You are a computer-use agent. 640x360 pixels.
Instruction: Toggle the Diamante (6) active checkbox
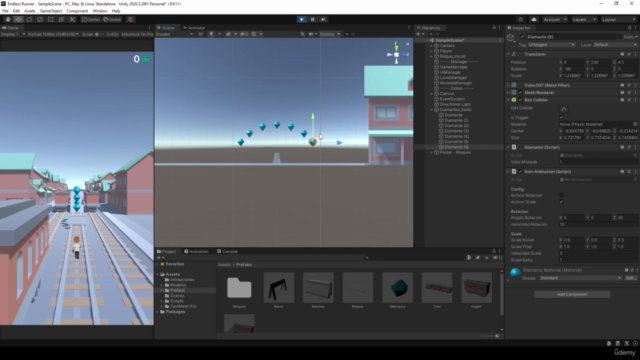[522, 37]
